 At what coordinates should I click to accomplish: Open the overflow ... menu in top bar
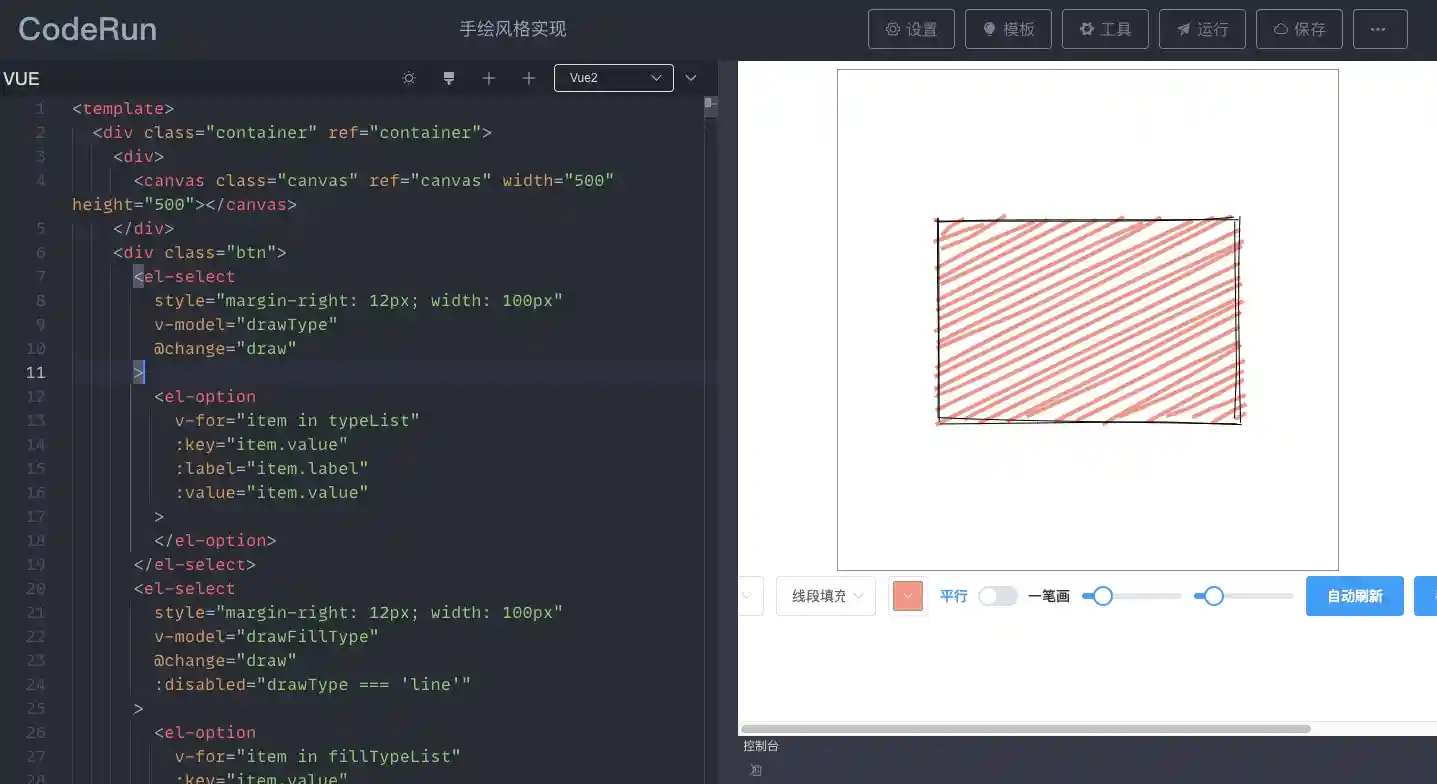[1379, 29]
